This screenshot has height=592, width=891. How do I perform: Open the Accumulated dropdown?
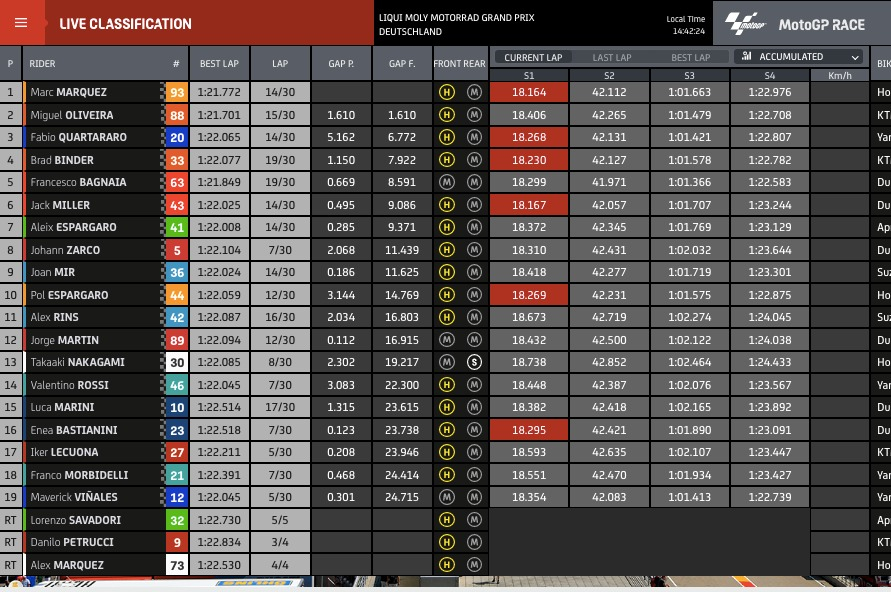tap(798, 57)
